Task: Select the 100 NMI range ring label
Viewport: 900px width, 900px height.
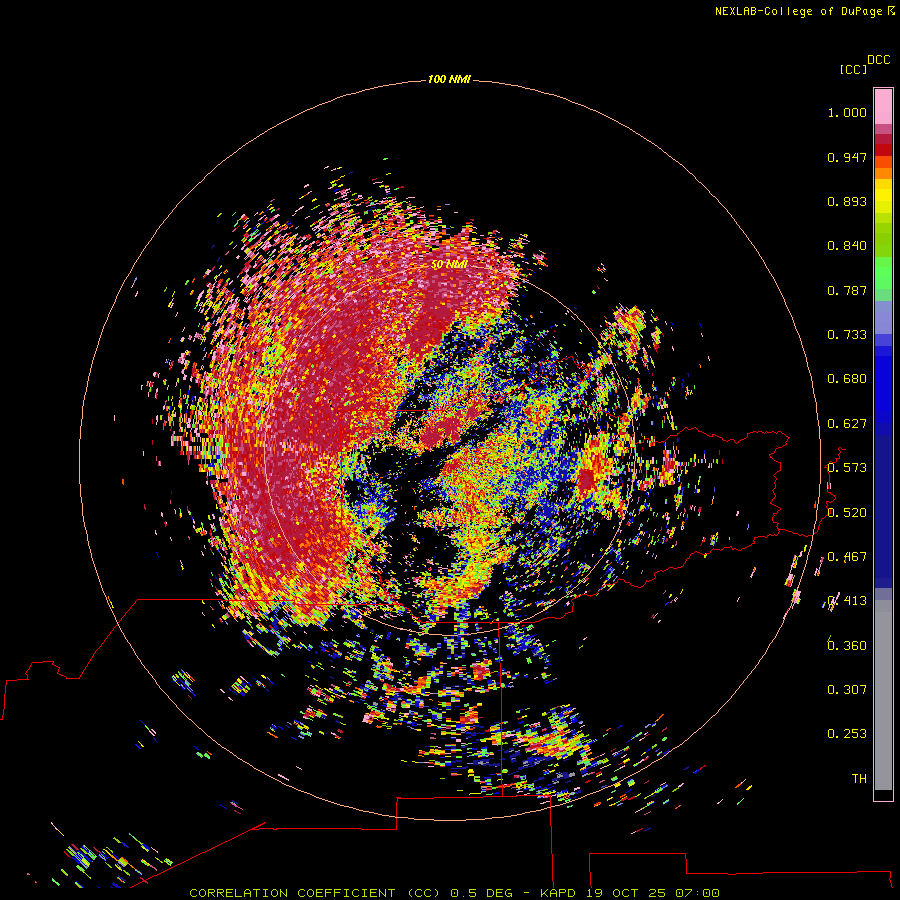Action: (x=449, y=79)
